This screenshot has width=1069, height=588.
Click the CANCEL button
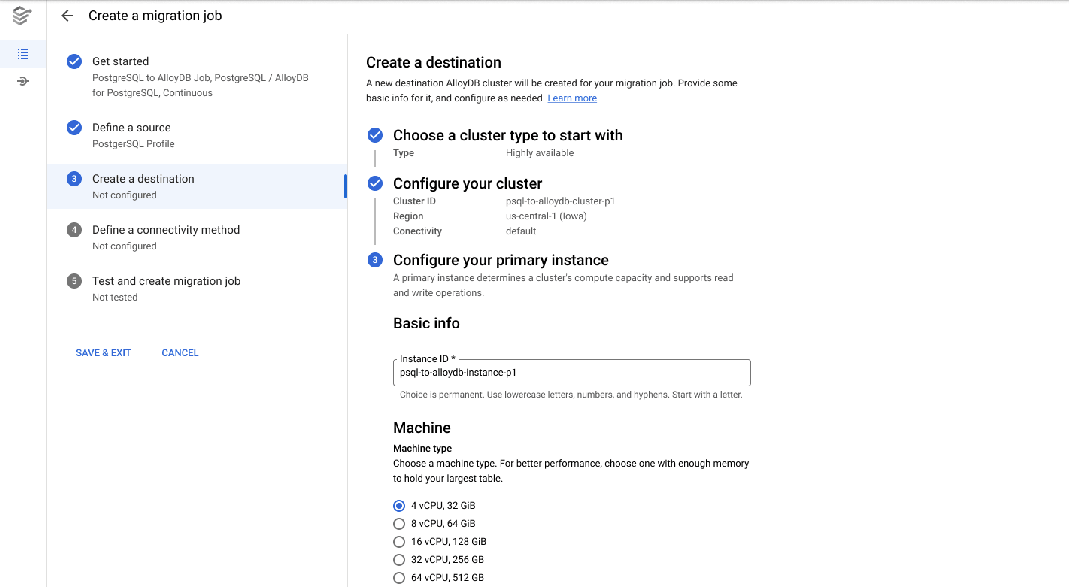pyautogui.click(x=179, y=352)
